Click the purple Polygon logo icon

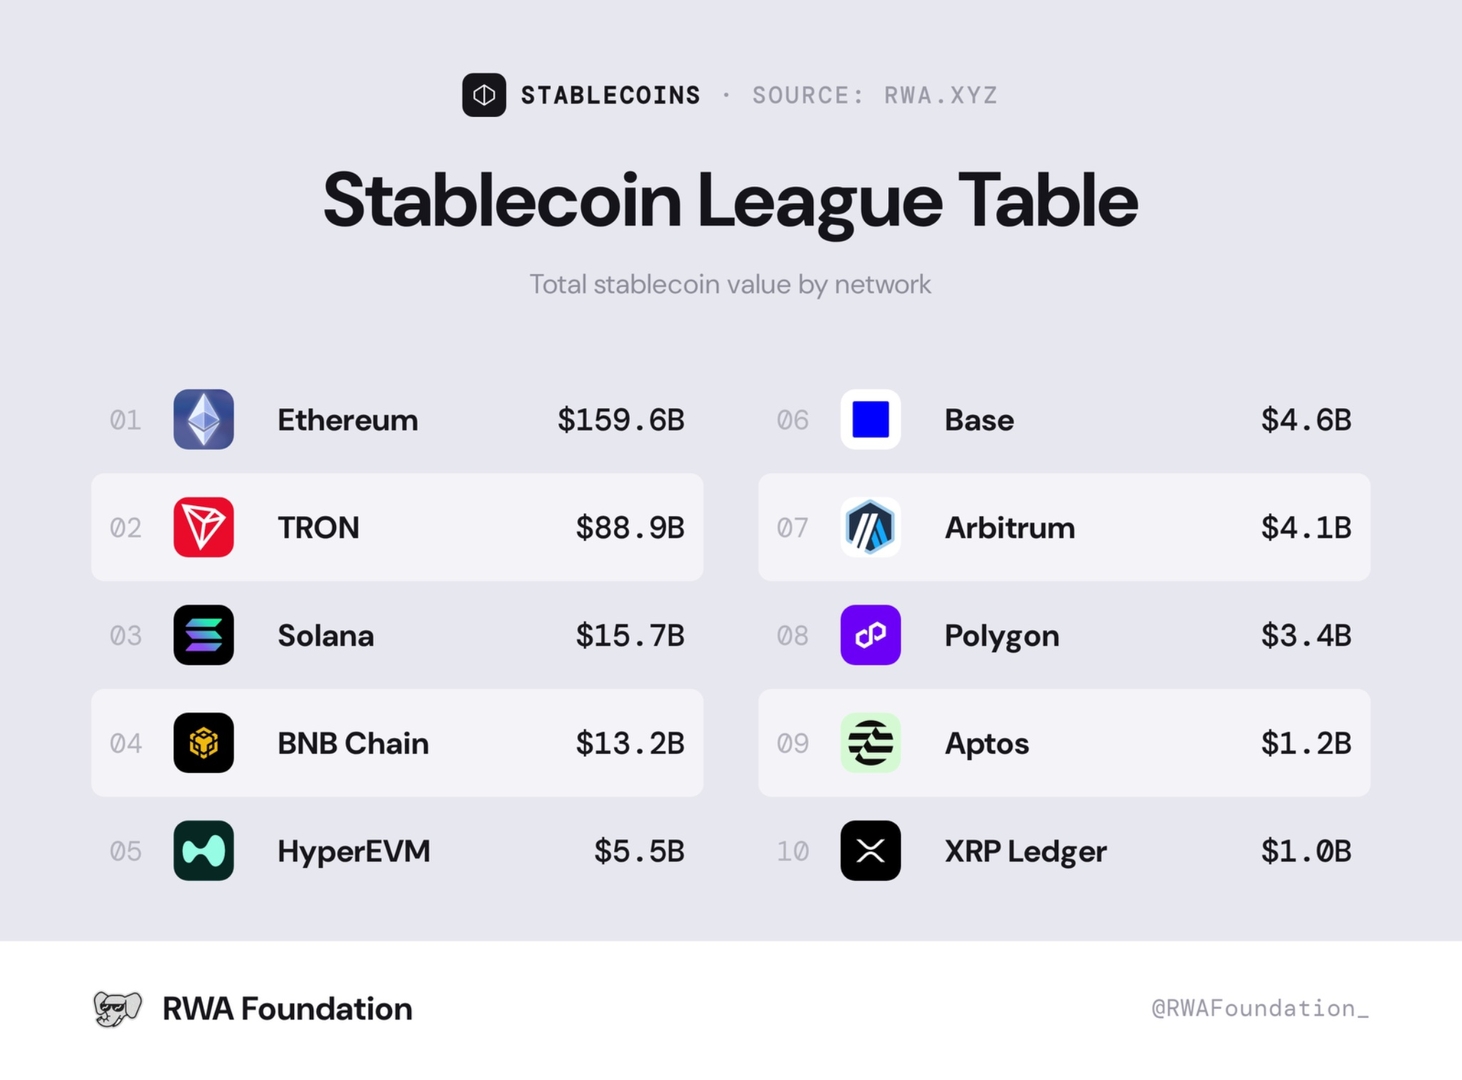[870, 635]
